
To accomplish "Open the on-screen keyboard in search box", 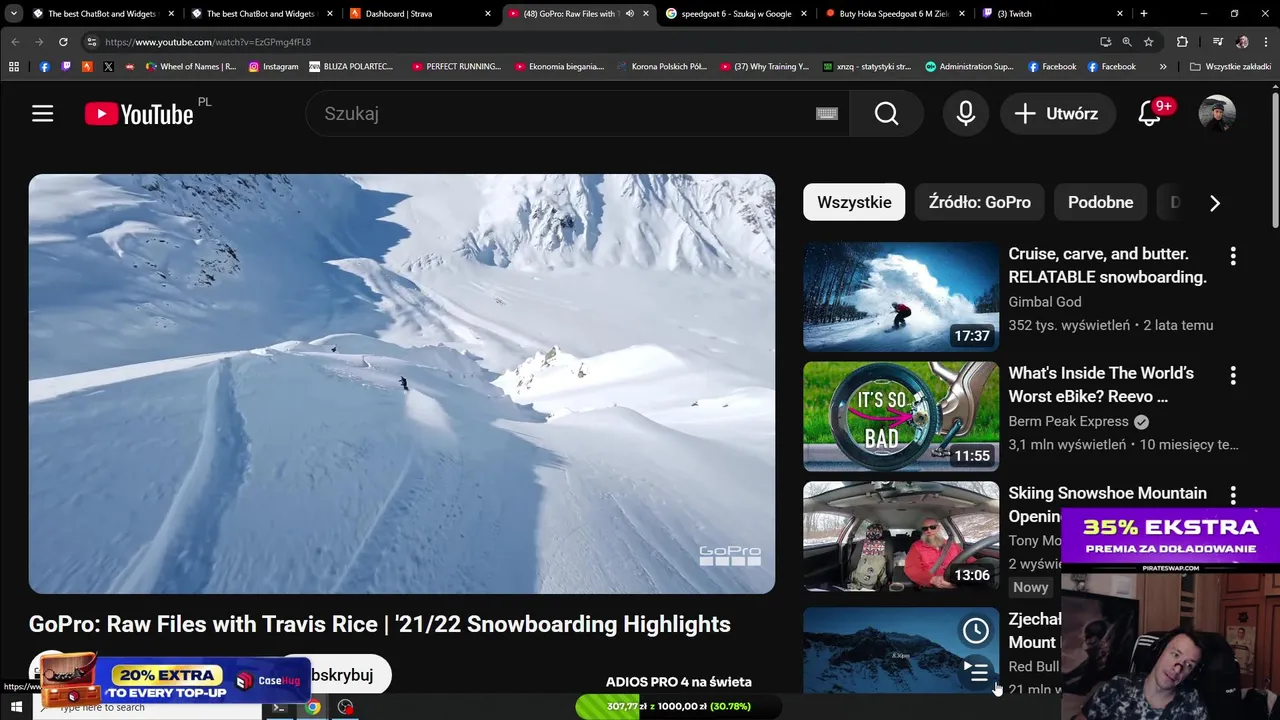I will click(x=827, y=114).
